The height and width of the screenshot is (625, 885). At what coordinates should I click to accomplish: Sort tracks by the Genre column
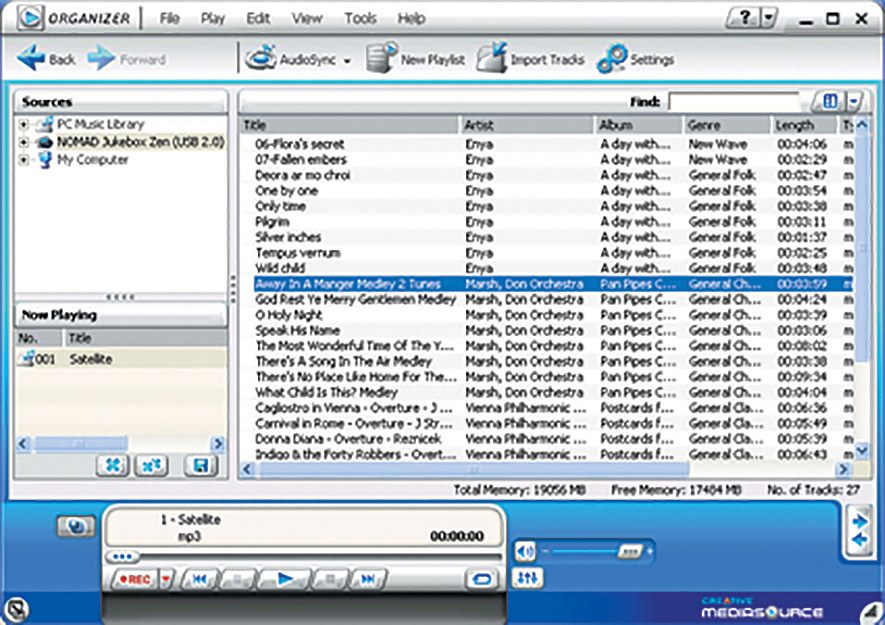click(727, 125)
